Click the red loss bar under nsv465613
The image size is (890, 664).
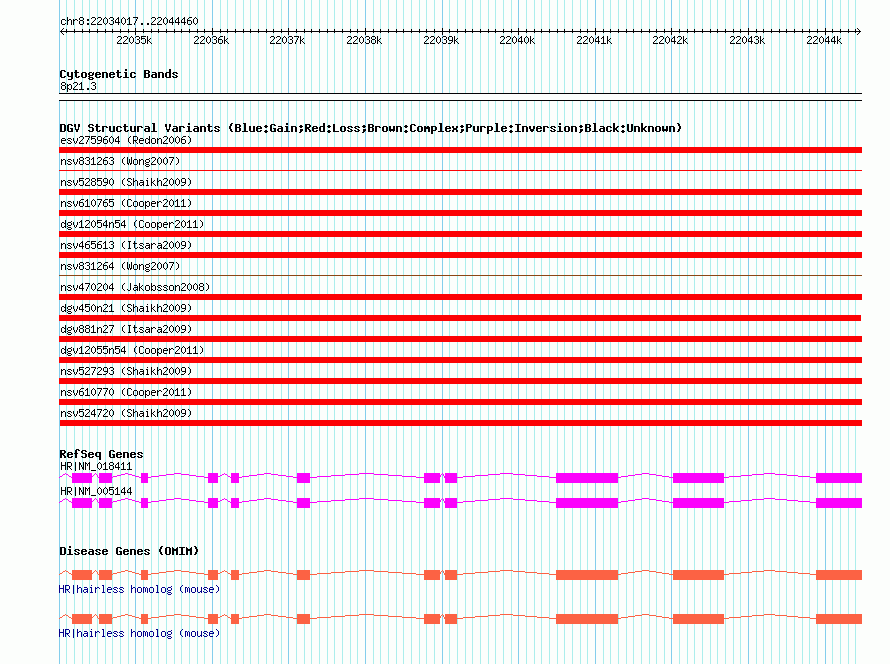click(x=460, y=255)
